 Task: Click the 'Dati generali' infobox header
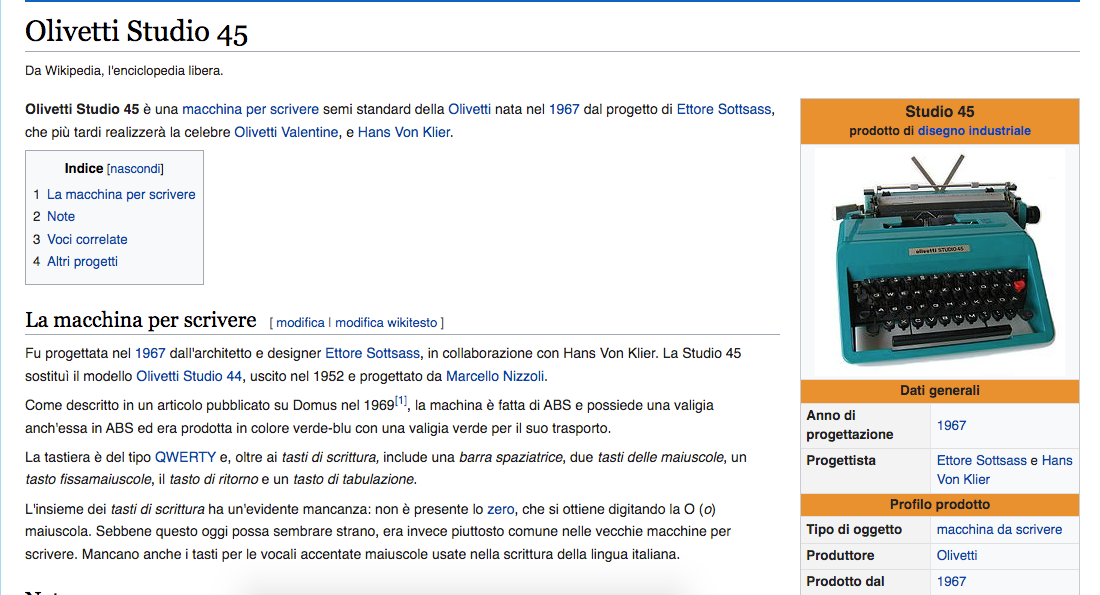pyautogui.click(x=939, y=391)
